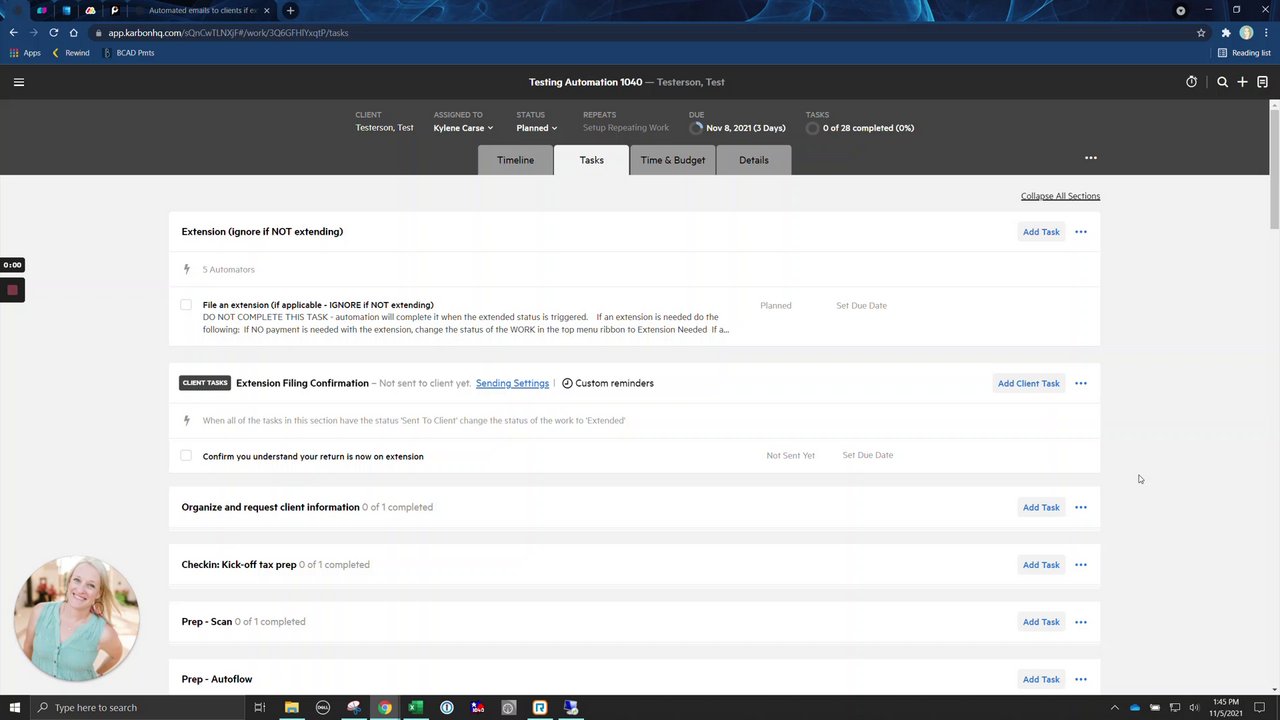Open the Sending Settings link

[512, 383]
